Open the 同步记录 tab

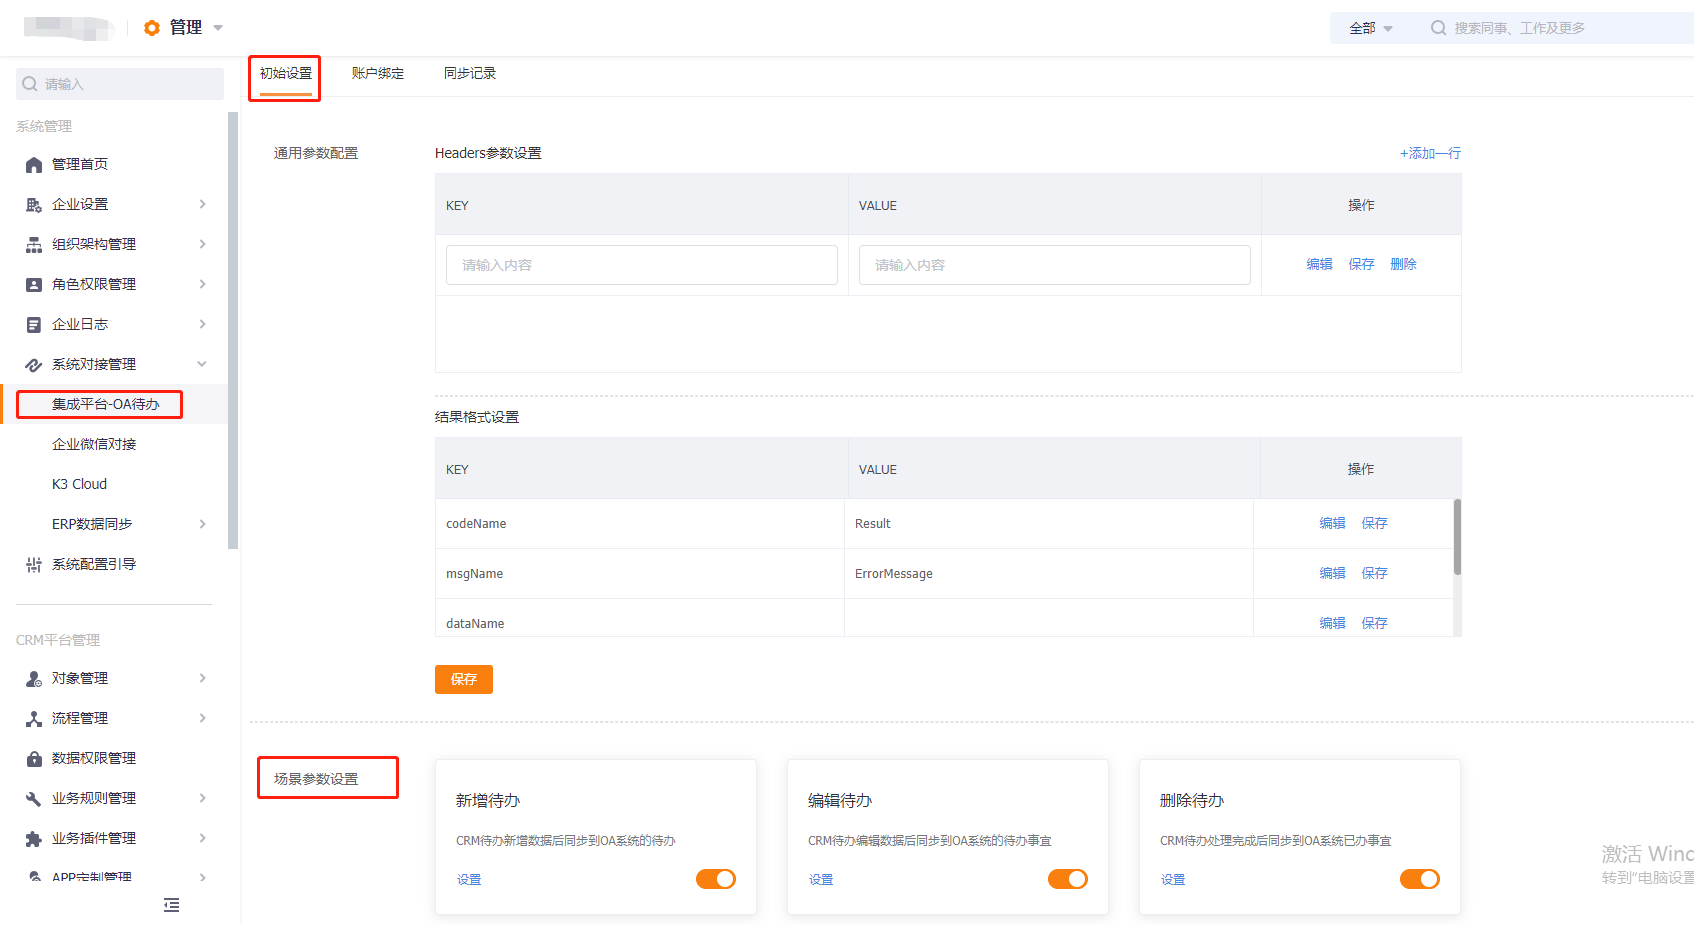point(470,73)
